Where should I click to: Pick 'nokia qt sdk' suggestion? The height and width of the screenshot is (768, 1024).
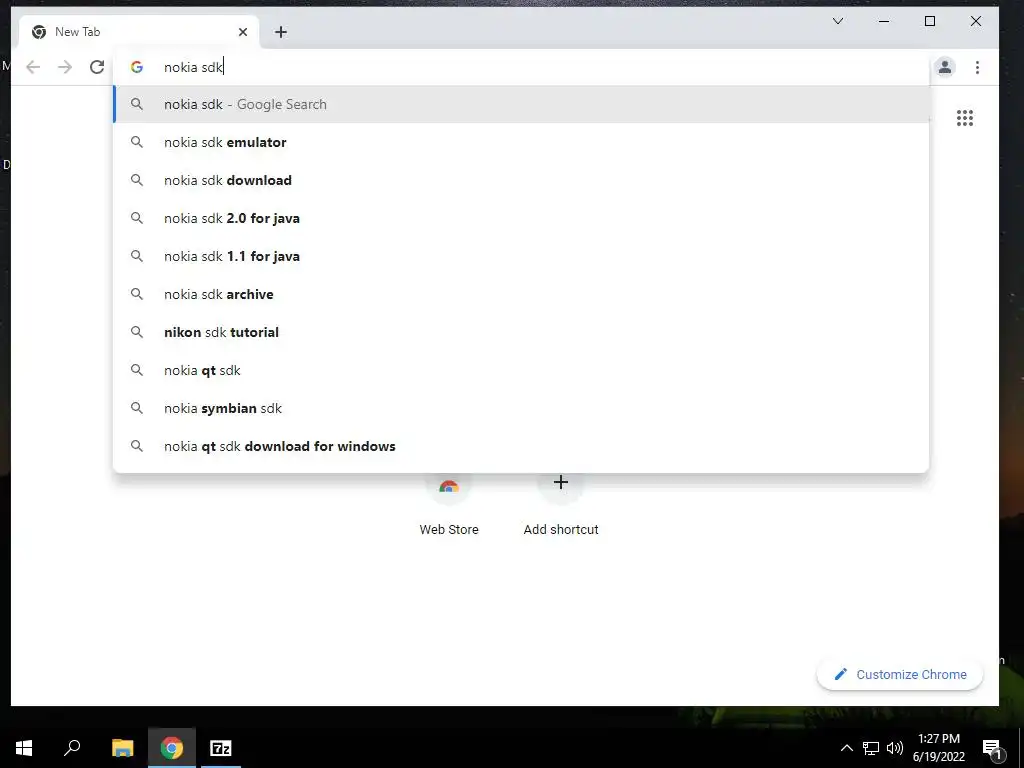pos(521,370)
